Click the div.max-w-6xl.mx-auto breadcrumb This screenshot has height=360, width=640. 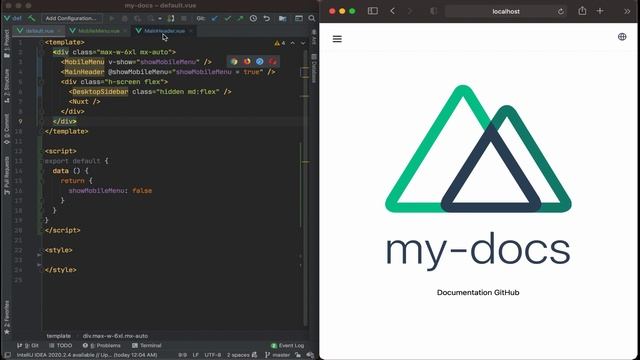115,336
